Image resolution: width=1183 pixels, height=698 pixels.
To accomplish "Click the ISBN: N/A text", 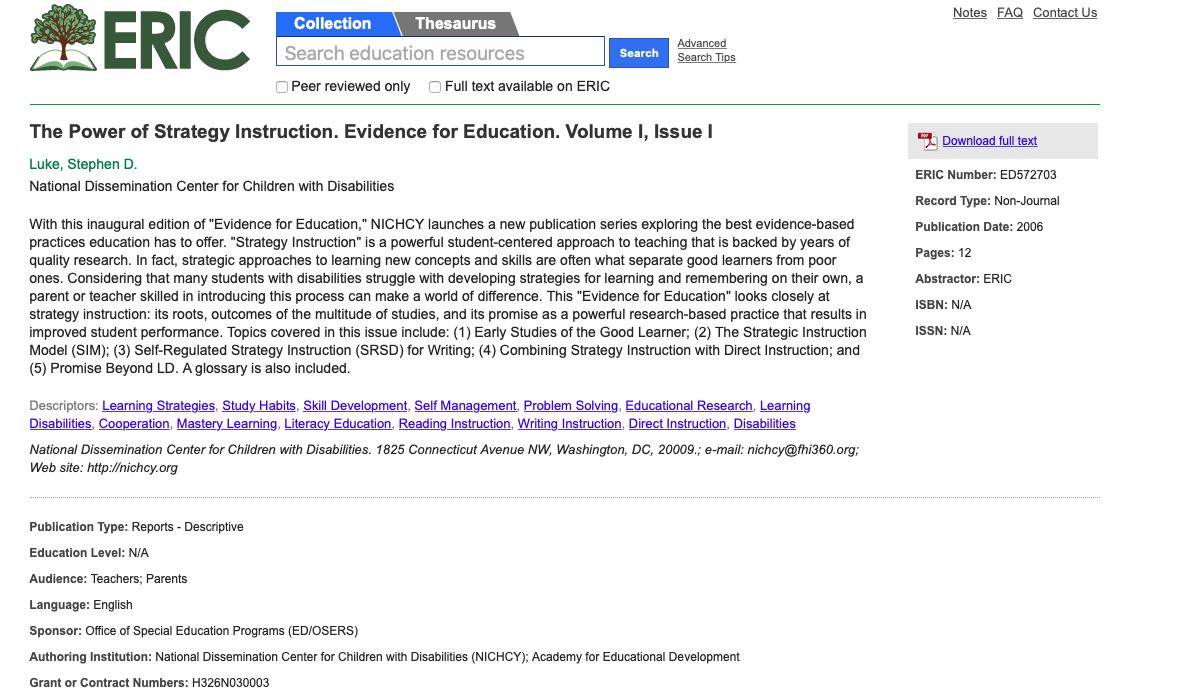I will [943, 305].
